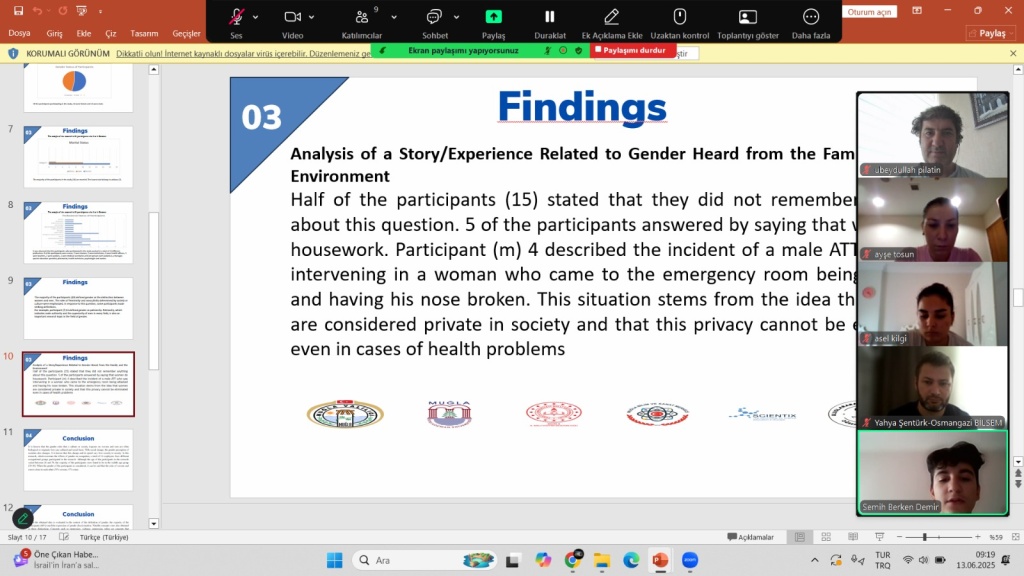This screenshot has height=576, width=1024.
Task: Toggle the Video camera button
Action: coord(292,17)
